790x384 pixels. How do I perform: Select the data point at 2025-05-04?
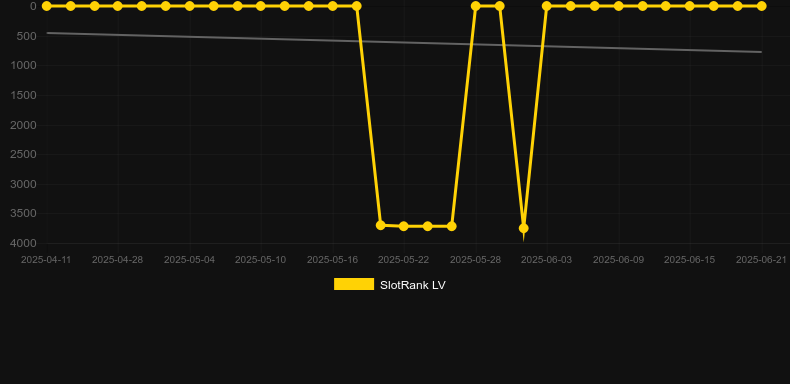189,6
